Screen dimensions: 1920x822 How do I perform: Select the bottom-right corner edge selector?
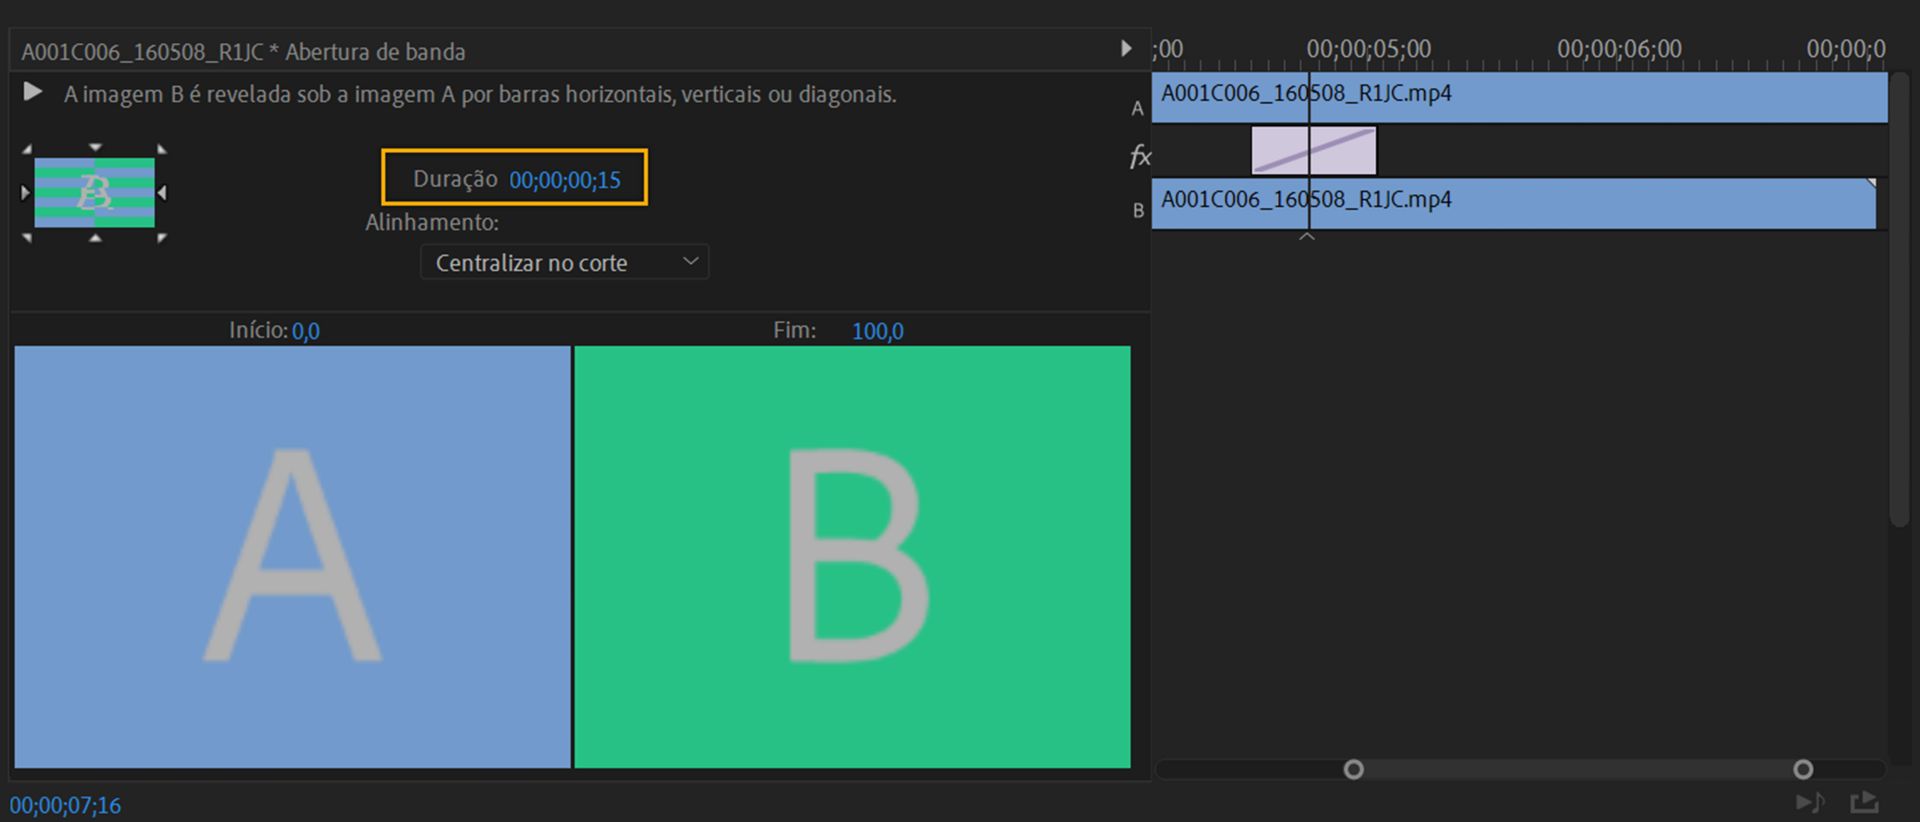point(161,237)
